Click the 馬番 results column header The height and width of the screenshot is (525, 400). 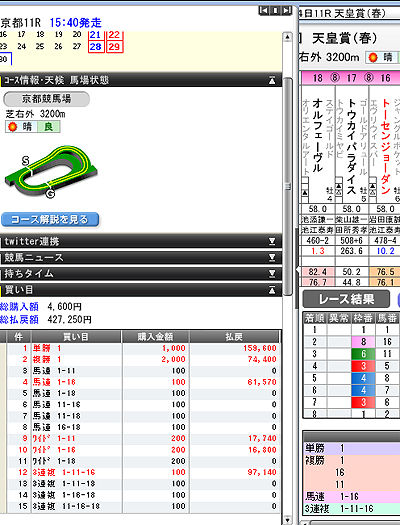(x=387, y=318)
